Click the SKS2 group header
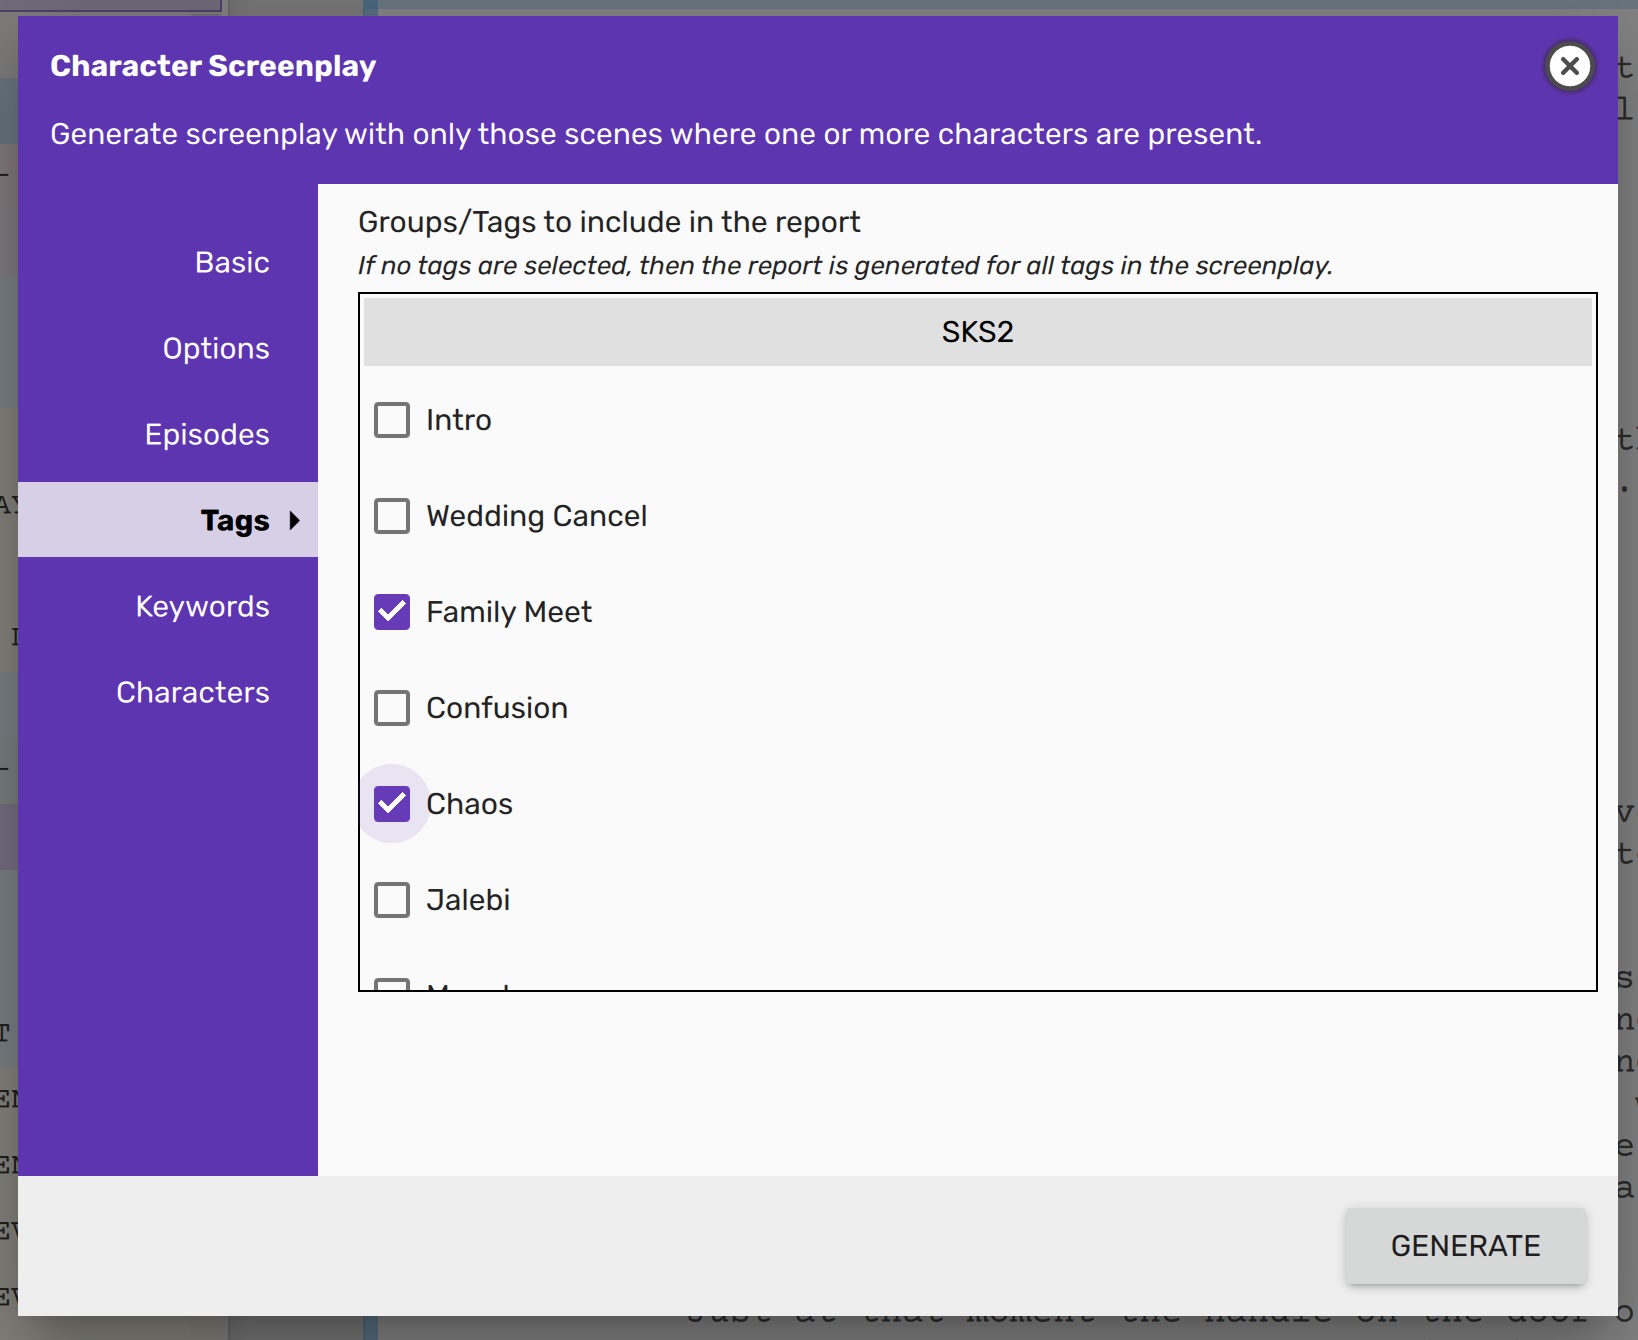Image resolution: width=1638 pixels, height=1340 pixels. click(x=977, y=332)
